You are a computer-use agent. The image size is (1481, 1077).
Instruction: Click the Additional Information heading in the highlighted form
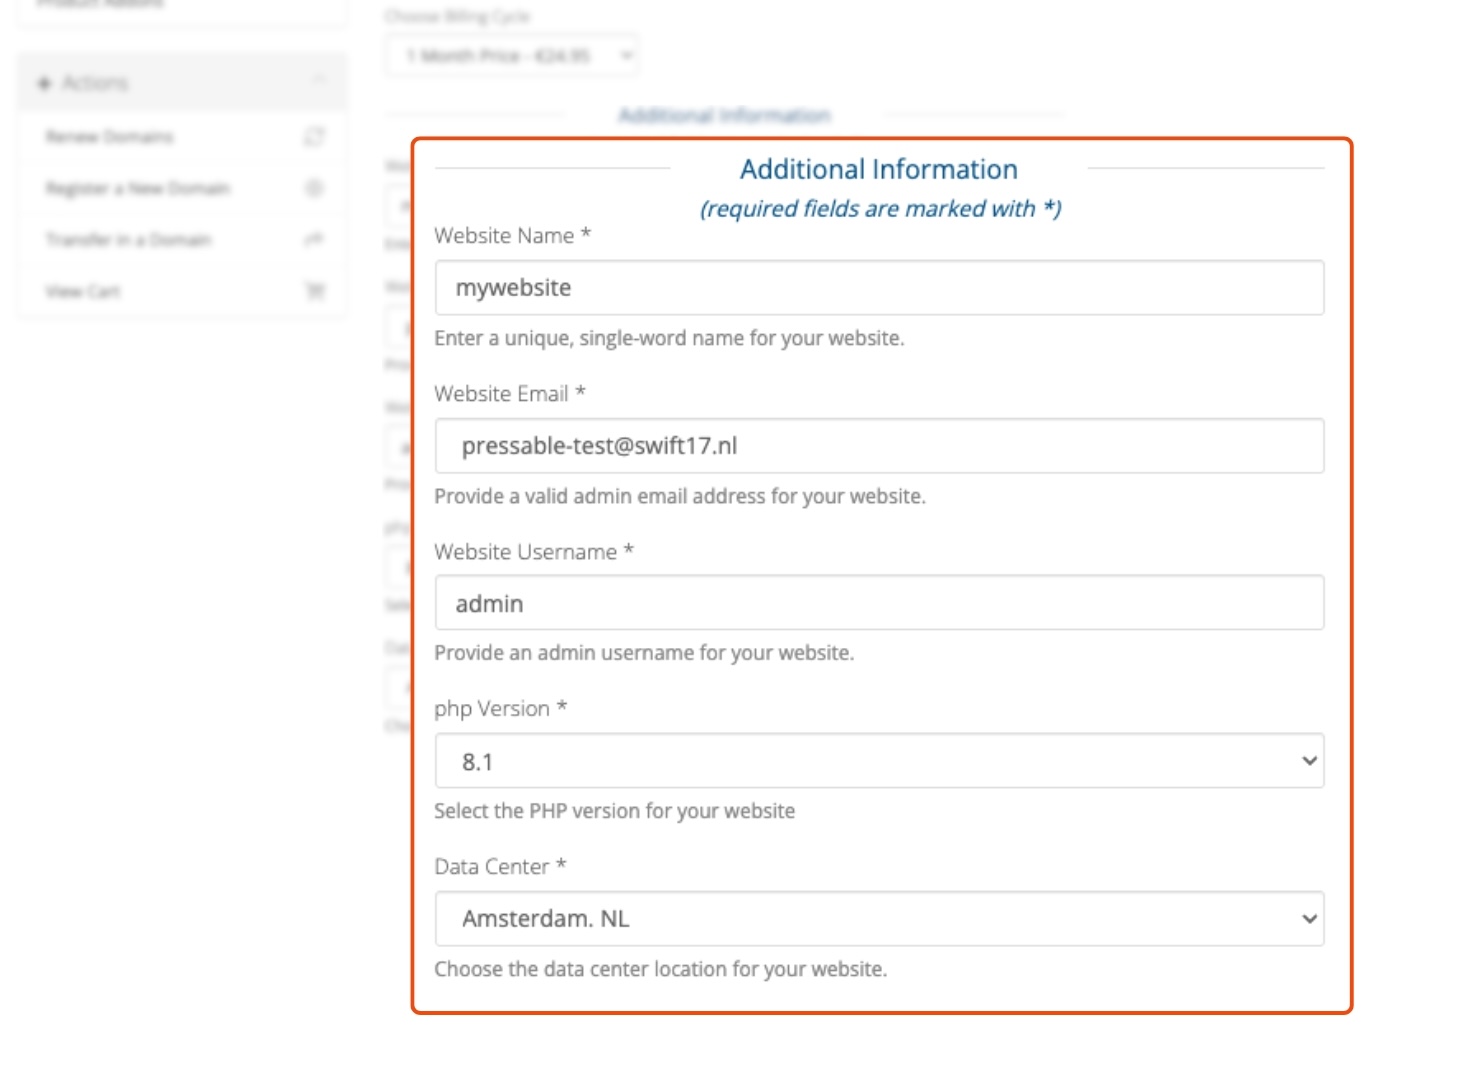tap(878, 170)
